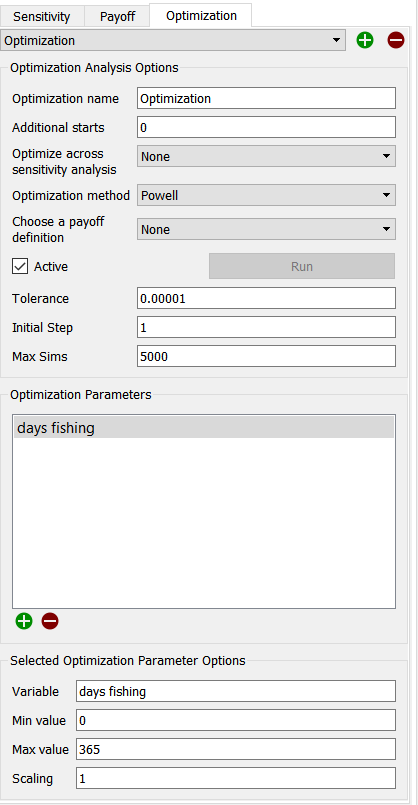Switch to the Payoff tab

(x=117, y=16)
